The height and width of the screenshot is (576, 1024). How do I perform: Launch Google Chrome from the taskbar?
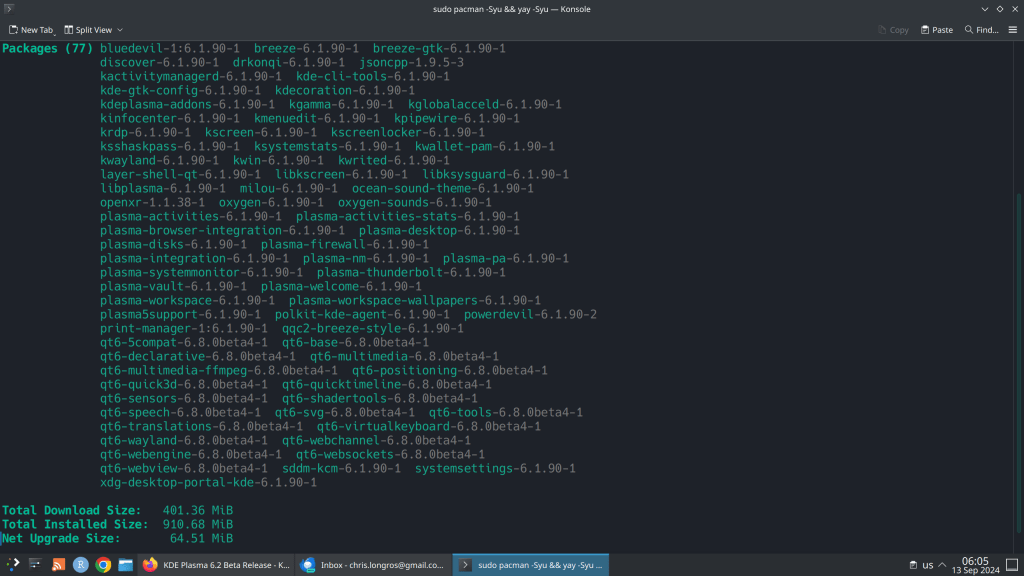tap(103, 564)
